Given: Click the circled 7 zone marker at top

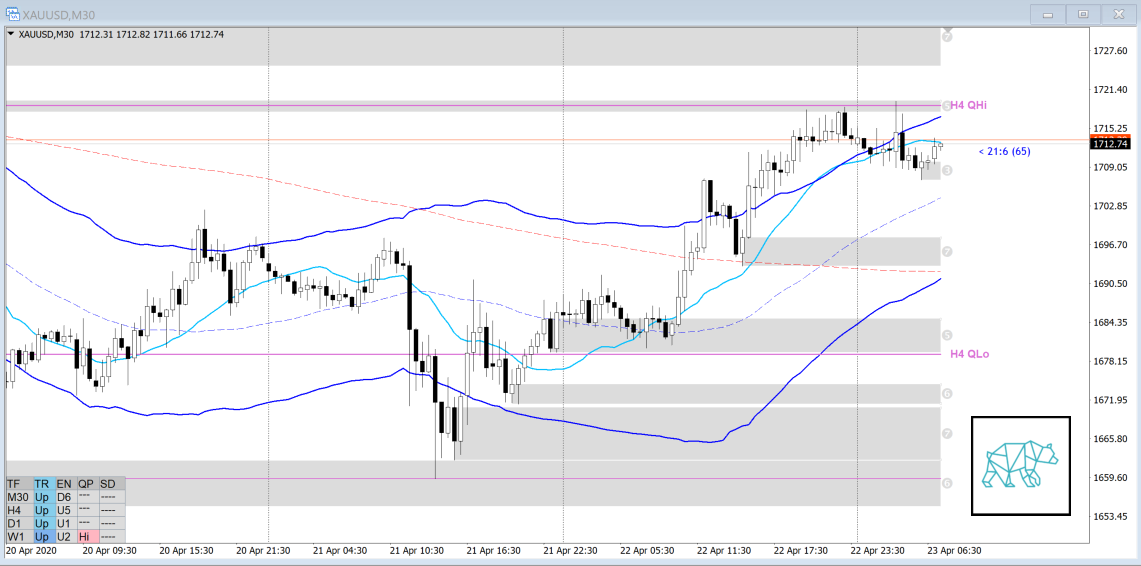Looking at the screenshot, I should tap(947, 37).
